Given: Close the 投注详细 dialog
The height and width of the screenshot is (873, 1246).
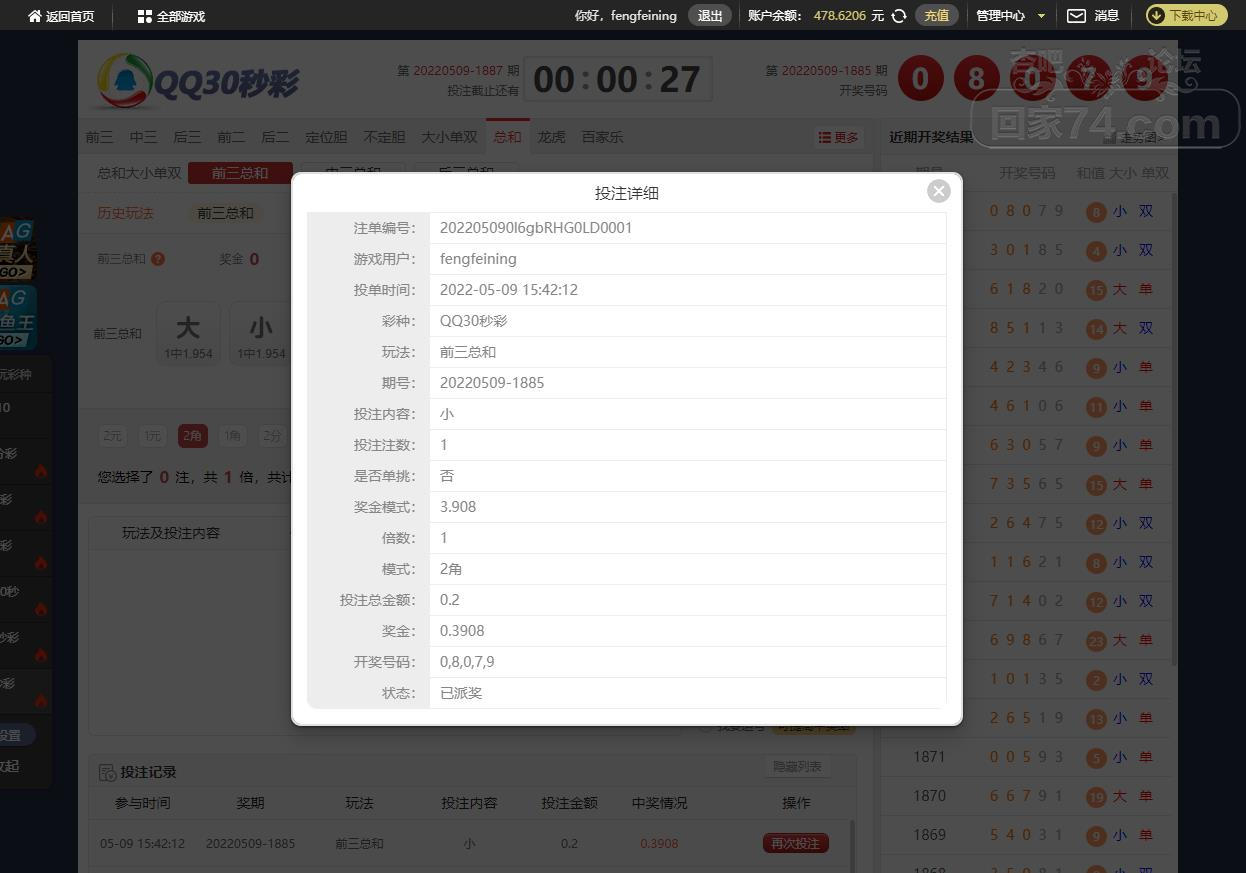Looking at the screenshot, I should (x=938, y=191).
